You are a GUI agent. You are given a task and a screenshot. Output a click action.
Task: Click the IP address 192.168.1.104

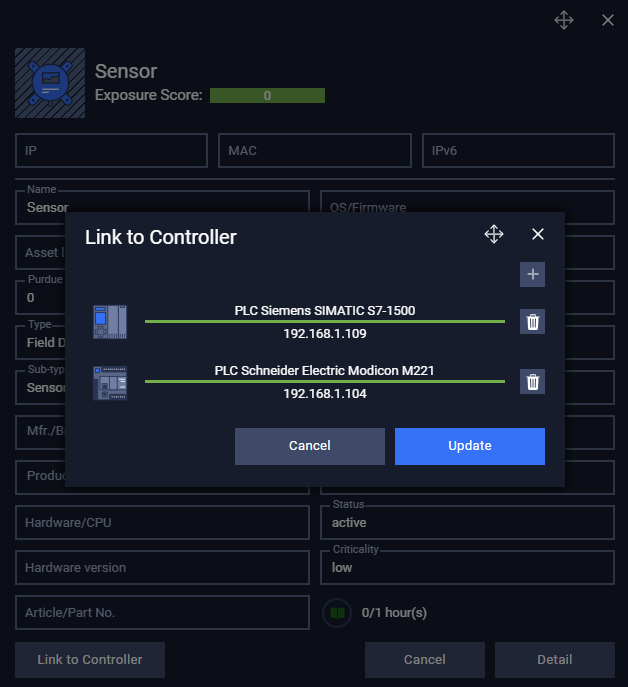click(x=324, y=393)
